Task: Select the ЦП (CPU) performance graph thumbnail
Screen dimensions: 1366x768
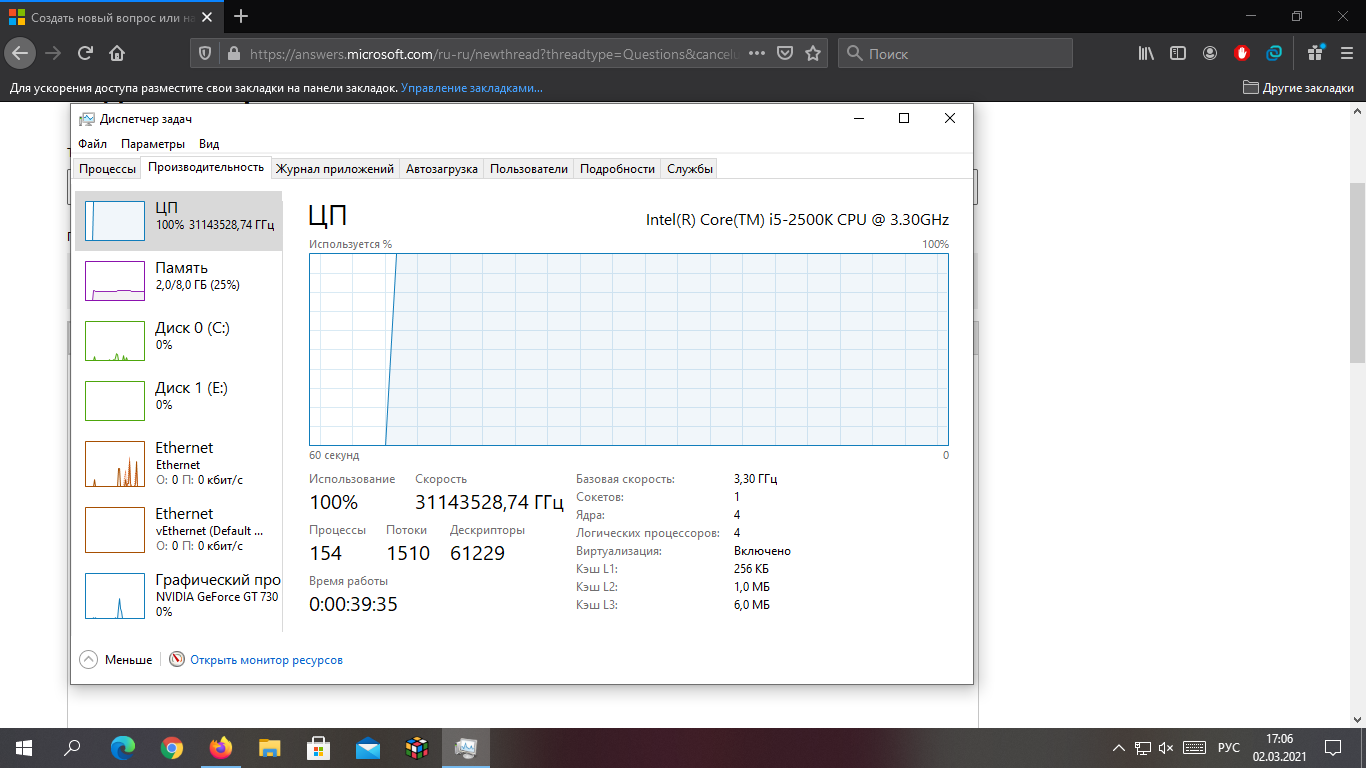Action: click(115, 220)
